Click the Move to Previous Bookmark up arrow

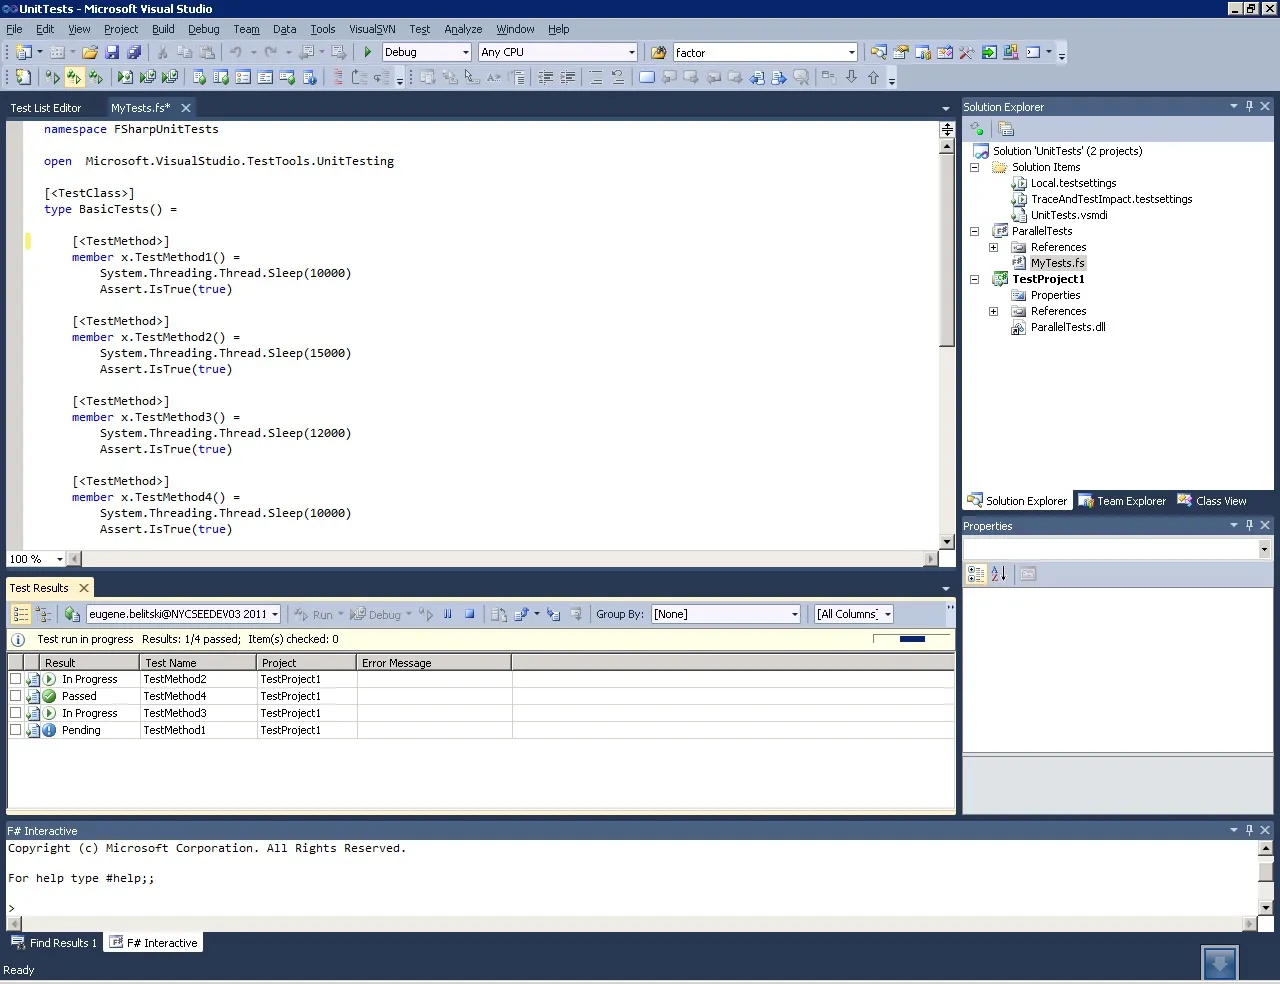873,77
